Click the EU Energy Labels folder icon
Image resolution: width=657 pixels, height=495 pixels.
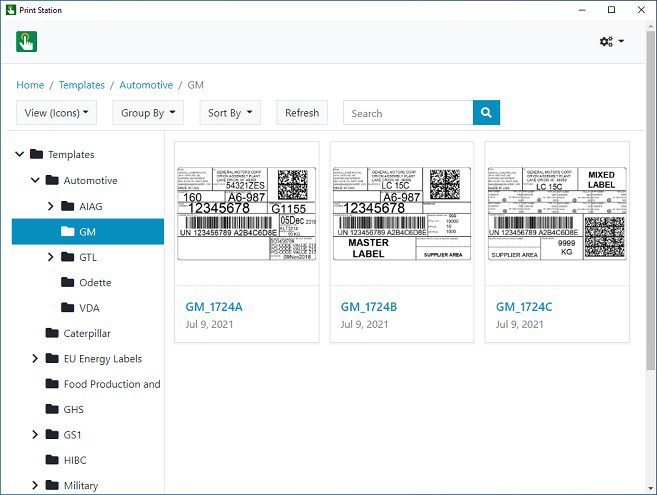coord(52,358)
